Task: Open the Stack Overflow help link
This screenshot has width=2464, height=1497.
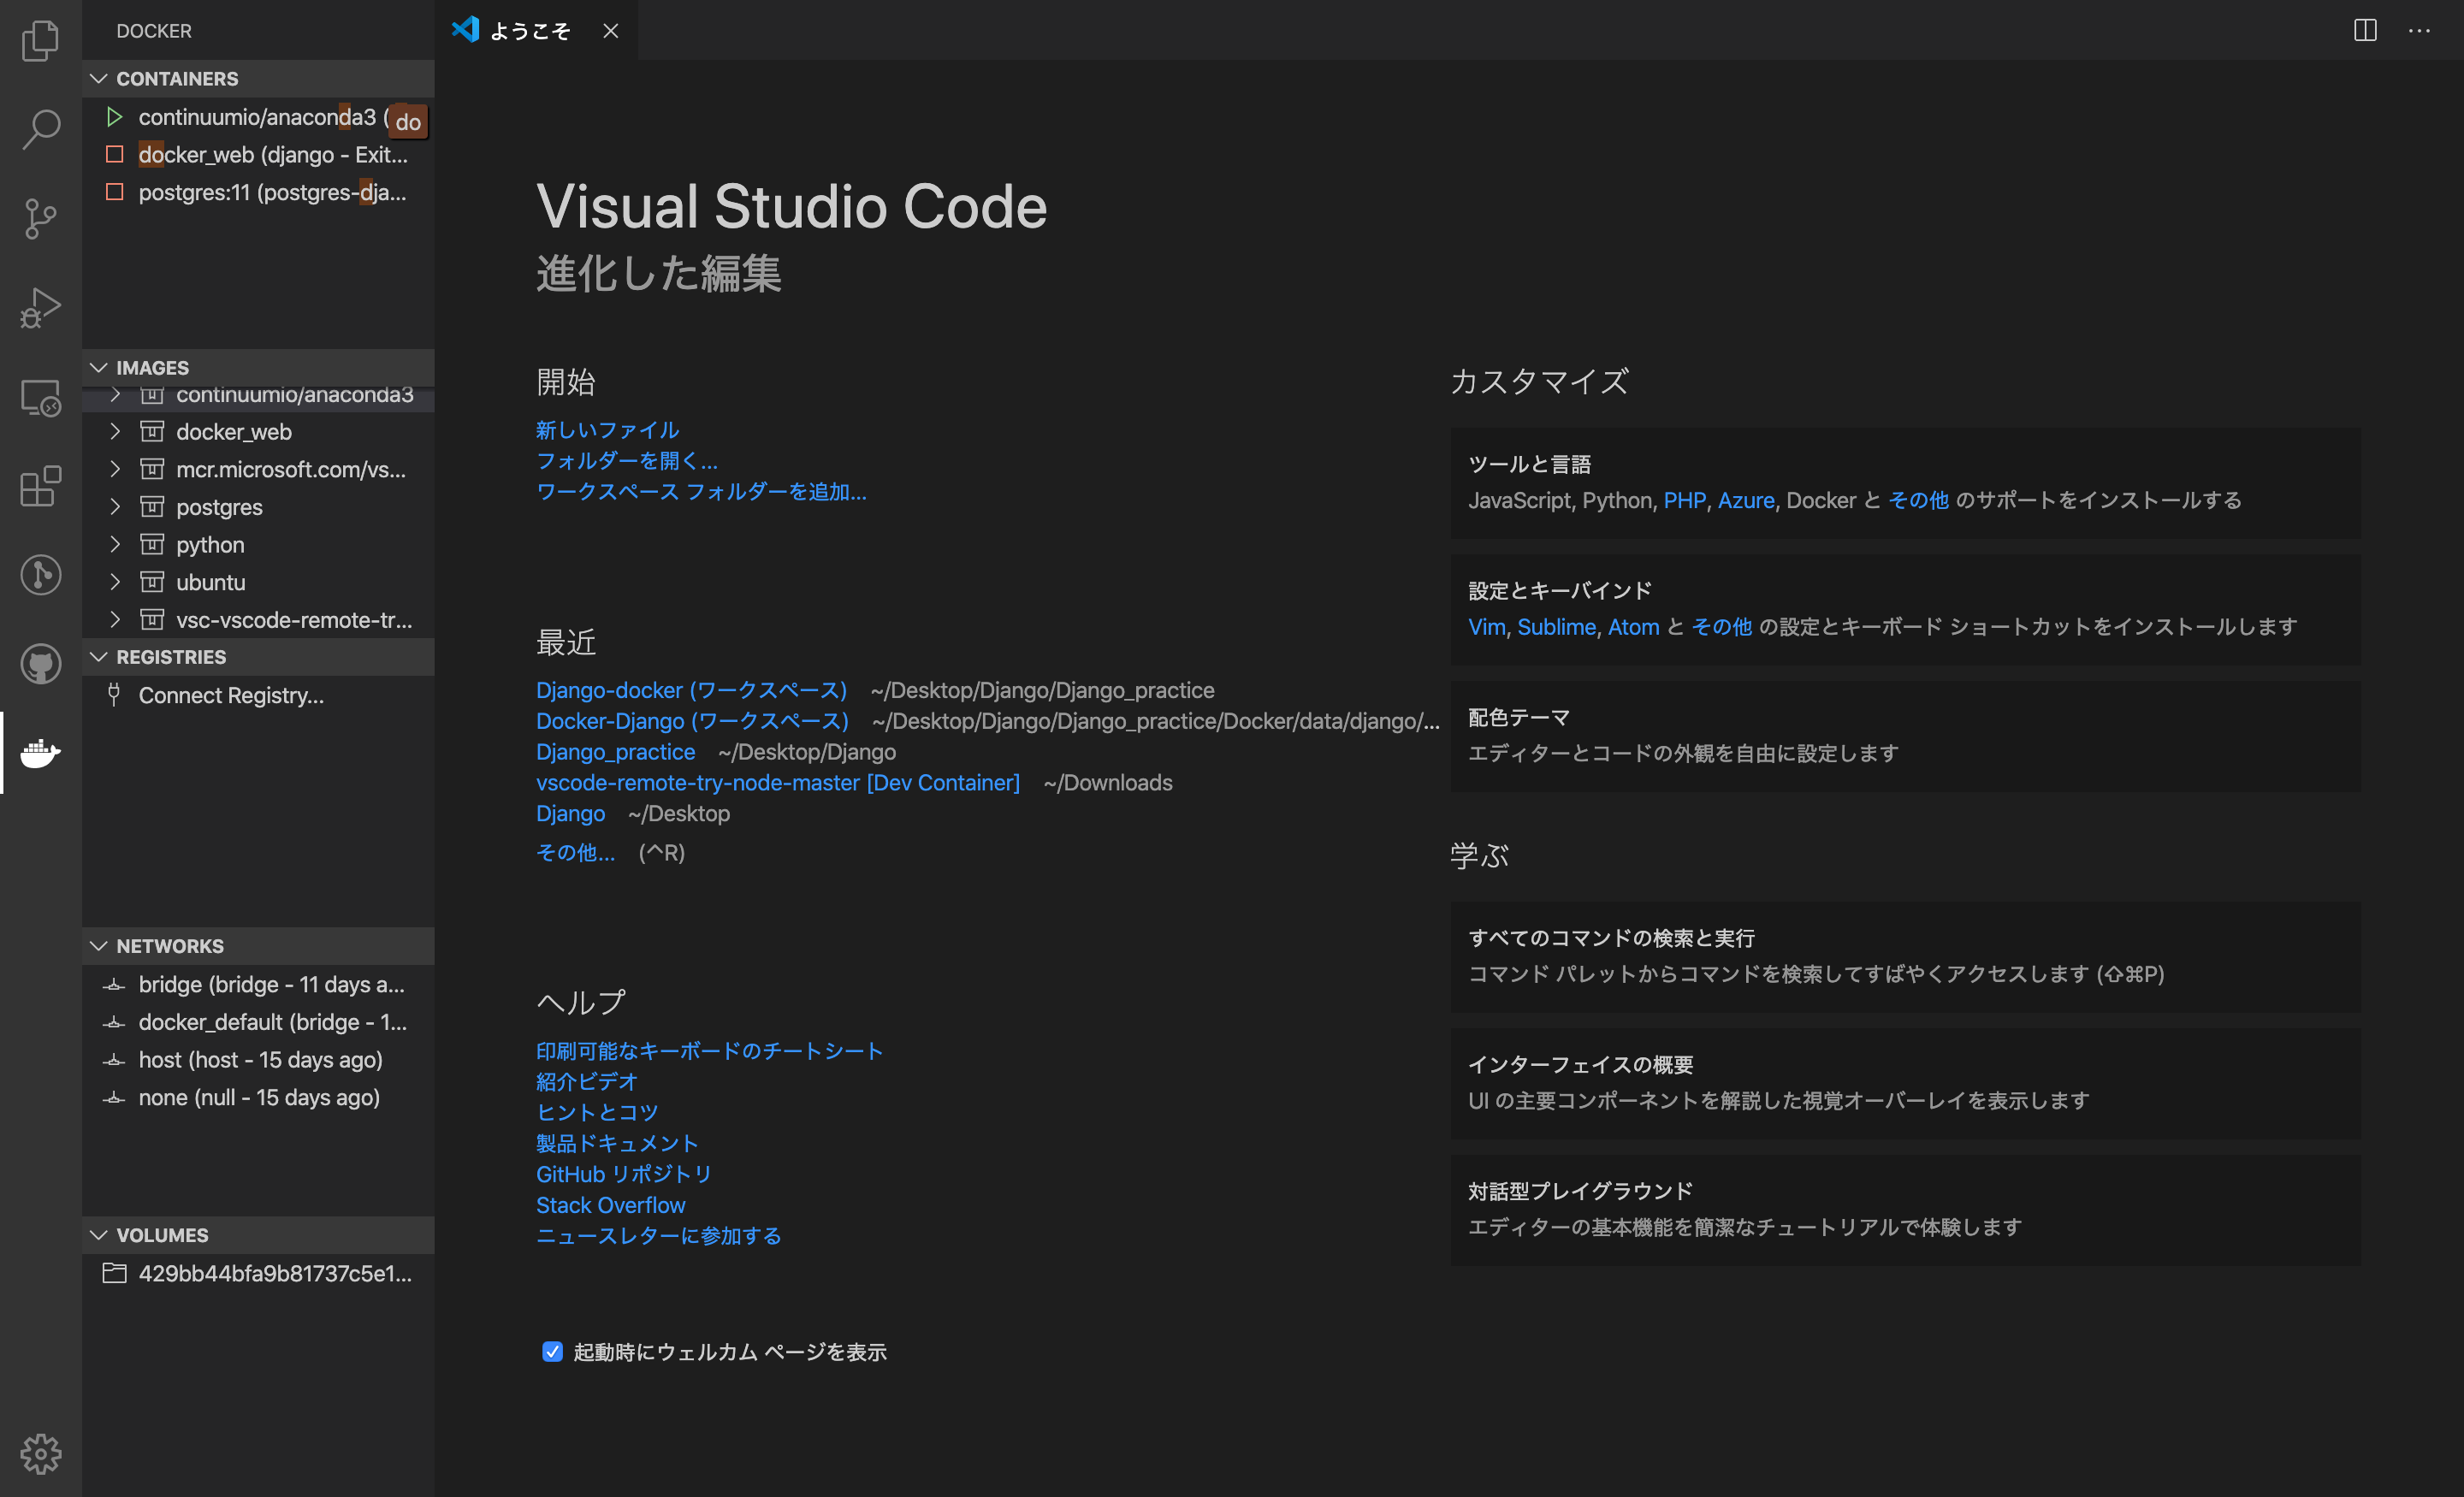Action: [610, 1205]
